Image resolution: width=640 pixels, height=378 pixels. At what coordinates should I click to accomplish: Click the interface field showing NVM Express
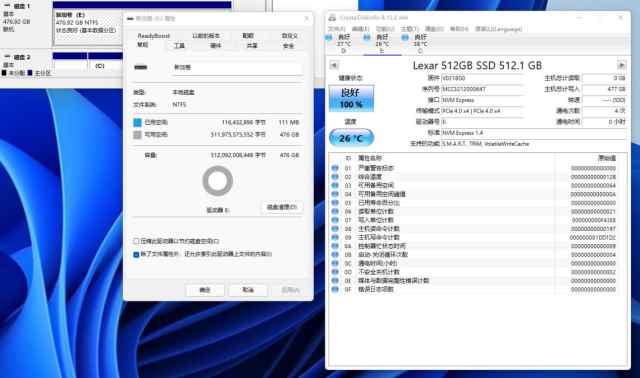pos(482,100)
